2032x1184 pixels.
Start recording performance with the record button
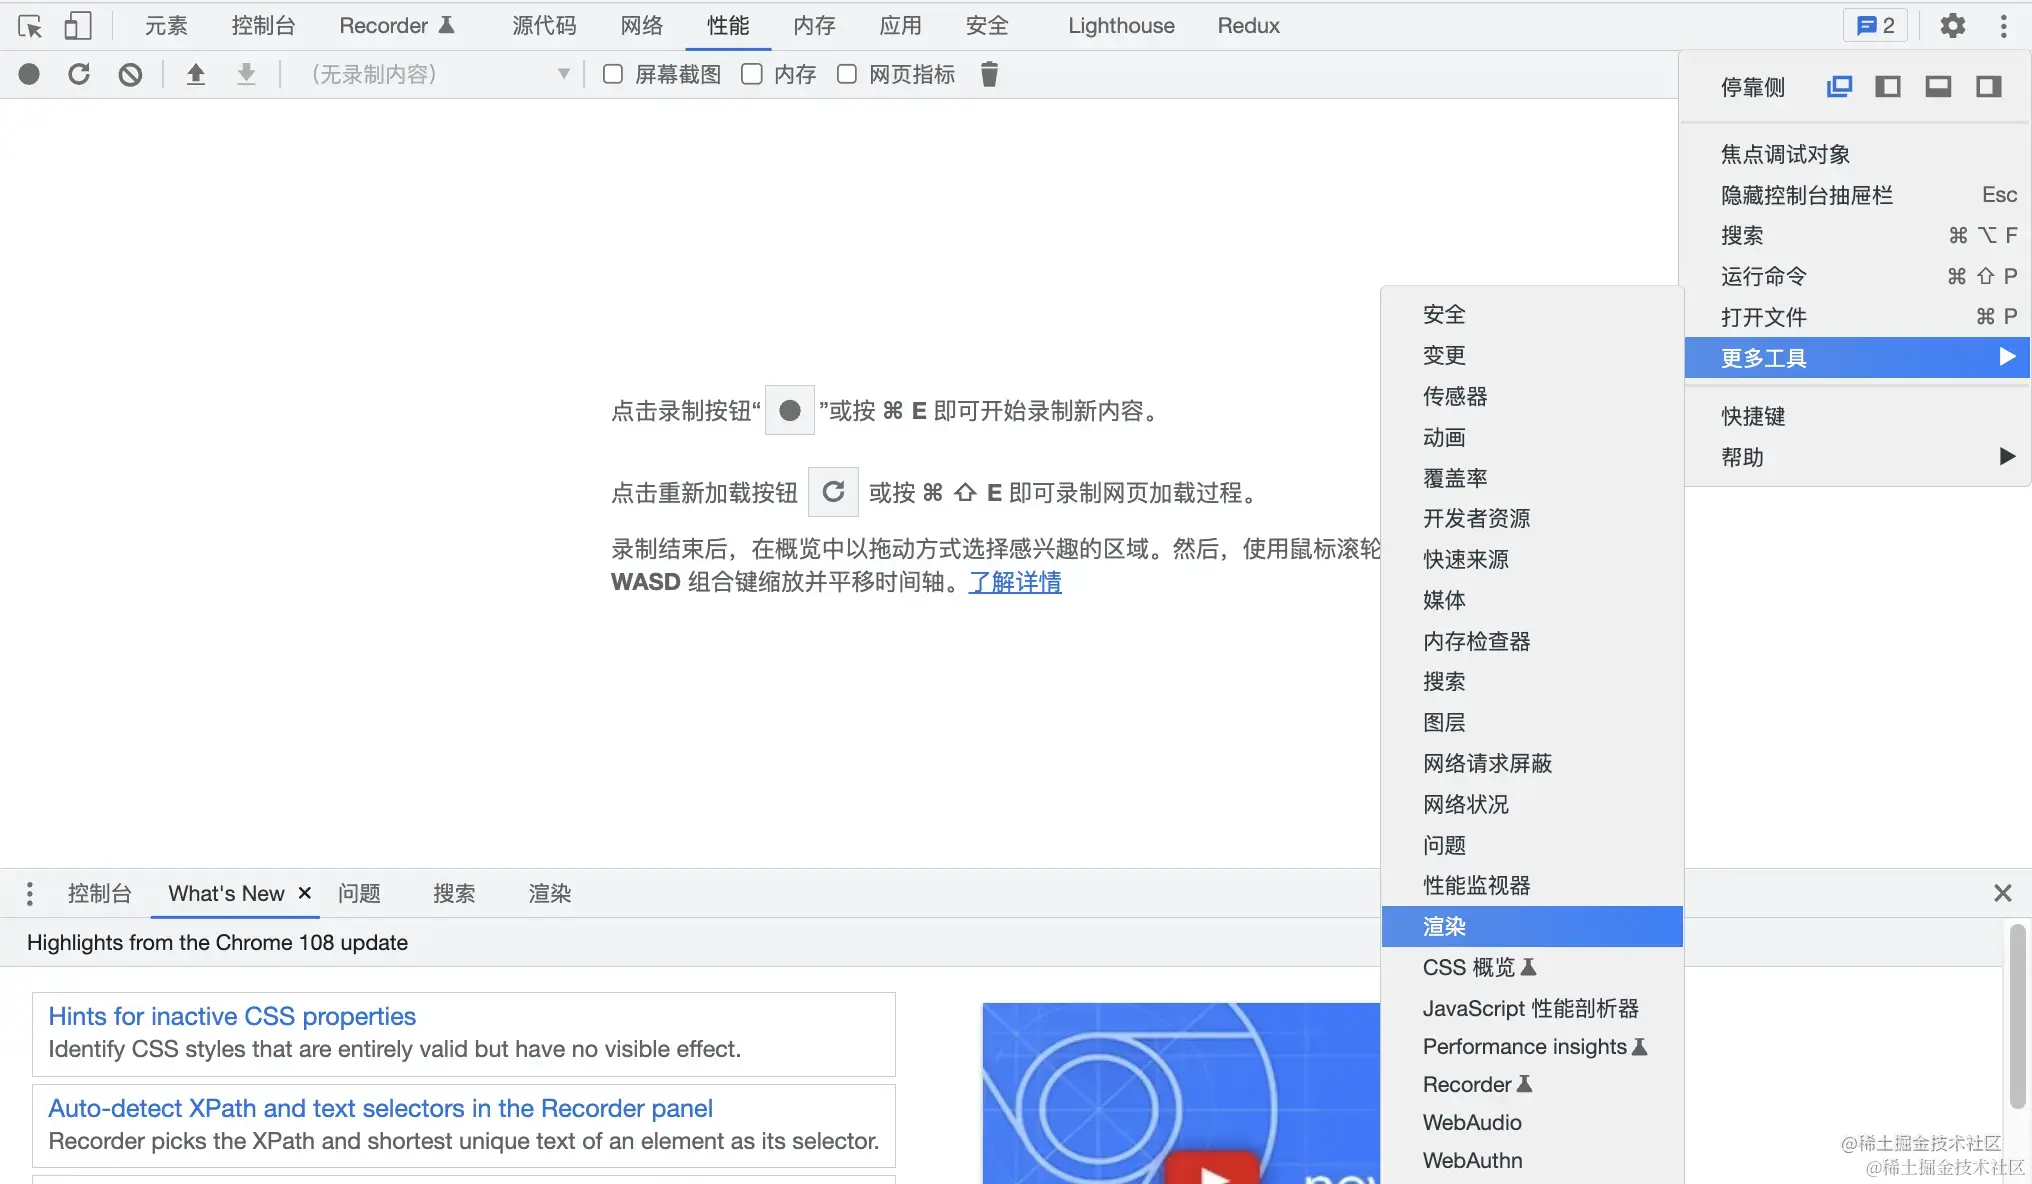tap(29, 73)
